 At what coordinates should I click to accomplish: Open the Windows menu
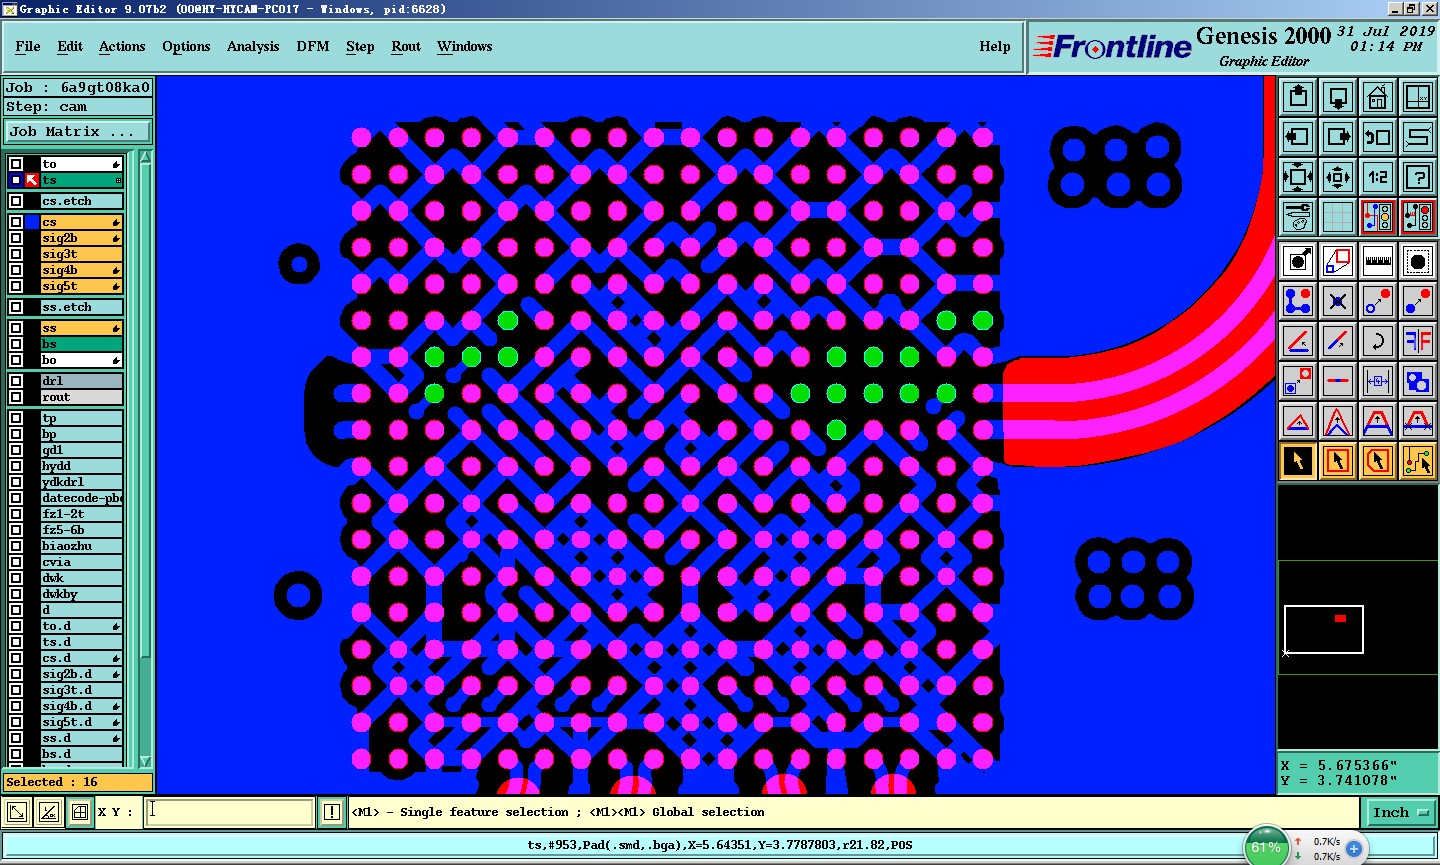[465, 46]
